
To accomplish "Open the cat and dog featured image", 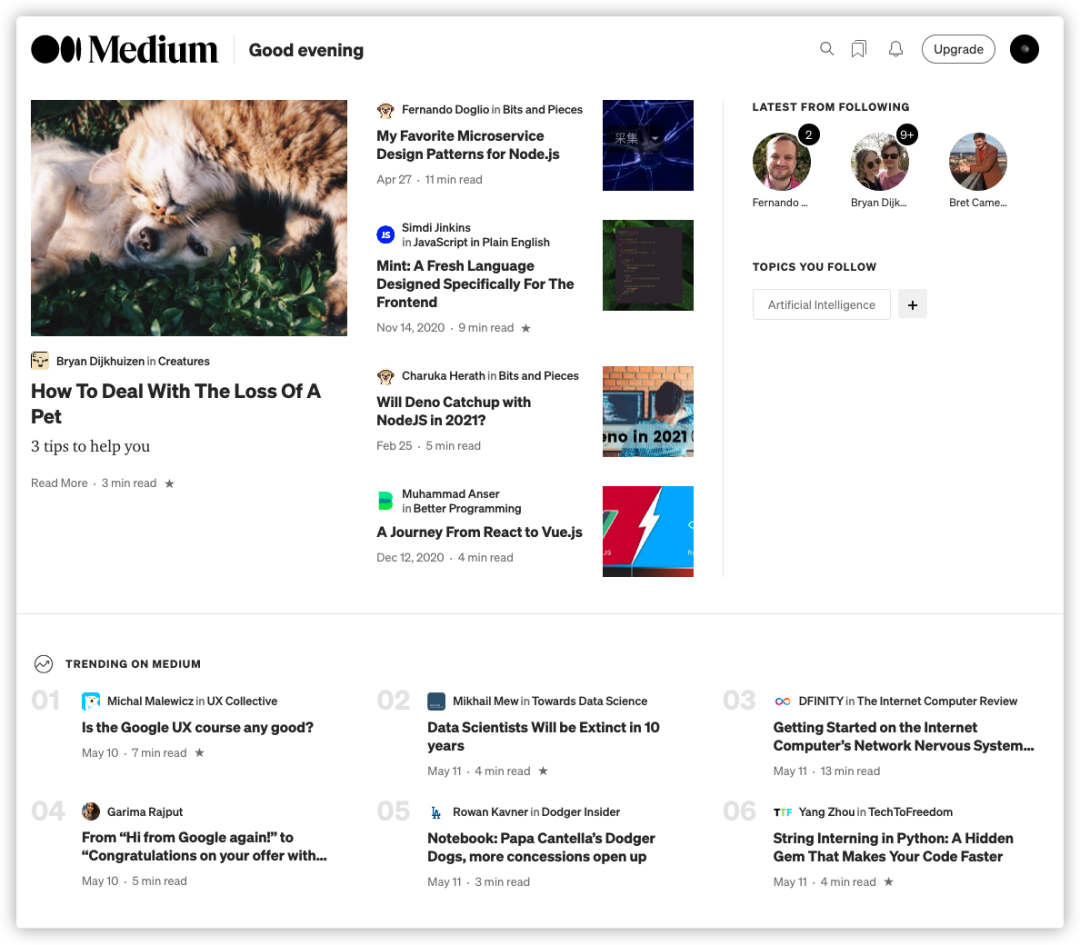I will (189, 218).
